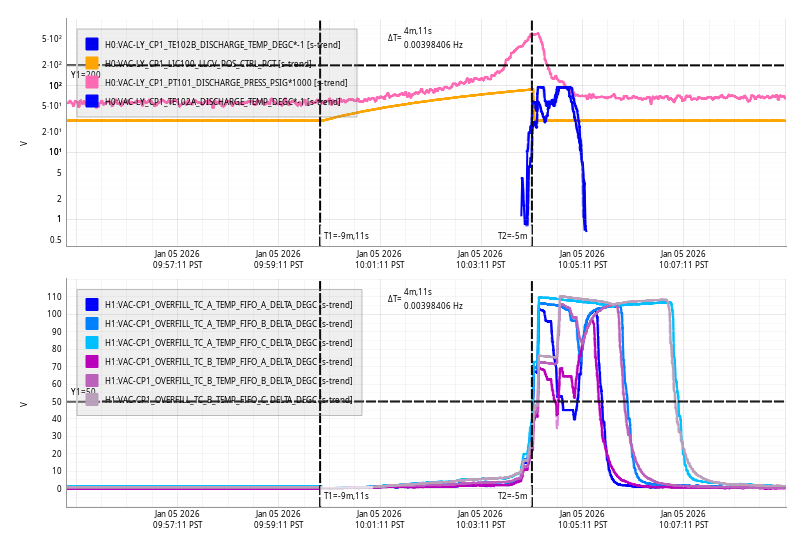Click the orange LIC100_LLCV_POS_CTRL legend swatch

[92, 63]
